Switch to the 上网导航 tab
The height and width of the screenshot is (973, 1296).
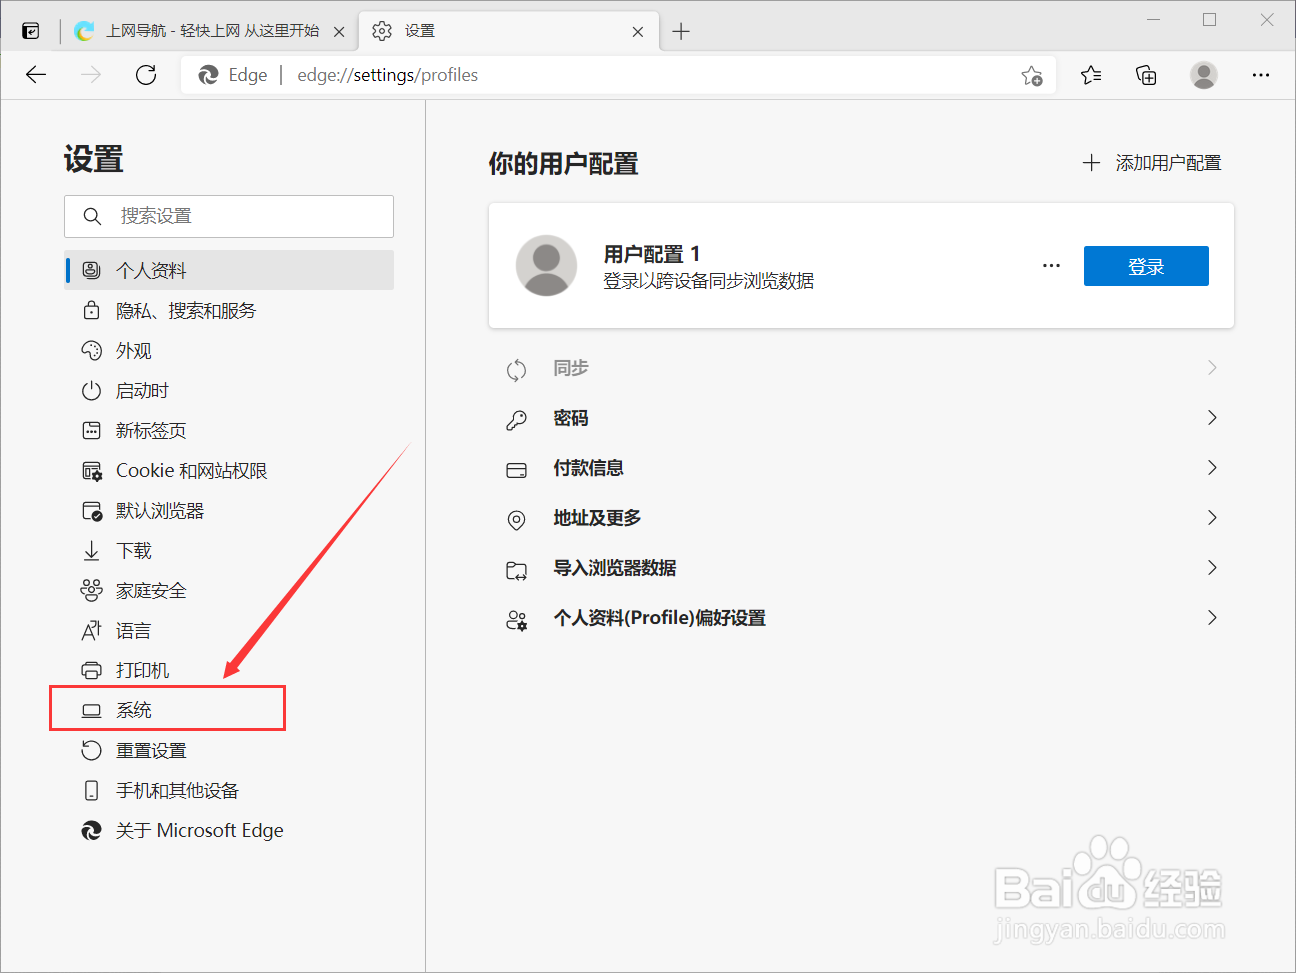coord(209,31)
